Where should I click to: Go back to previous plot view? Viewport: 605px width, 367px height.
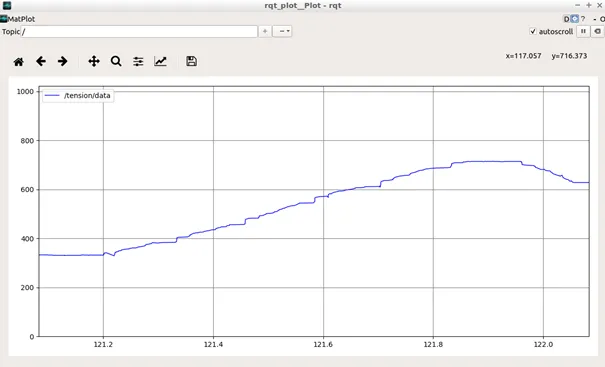41,61
